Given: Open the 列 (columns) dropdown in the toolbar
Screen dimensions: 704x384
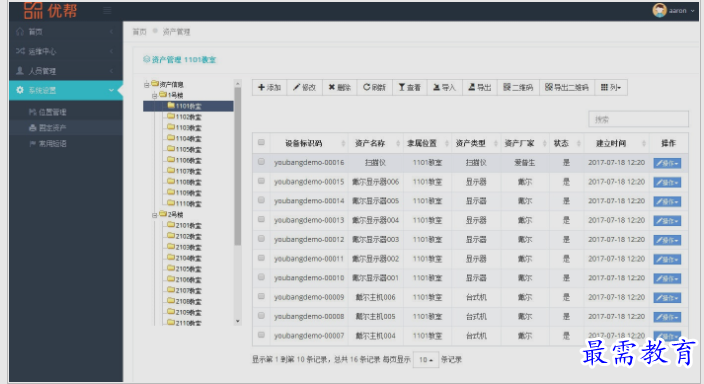Looking at the screenshot, I should coord(611,88).
